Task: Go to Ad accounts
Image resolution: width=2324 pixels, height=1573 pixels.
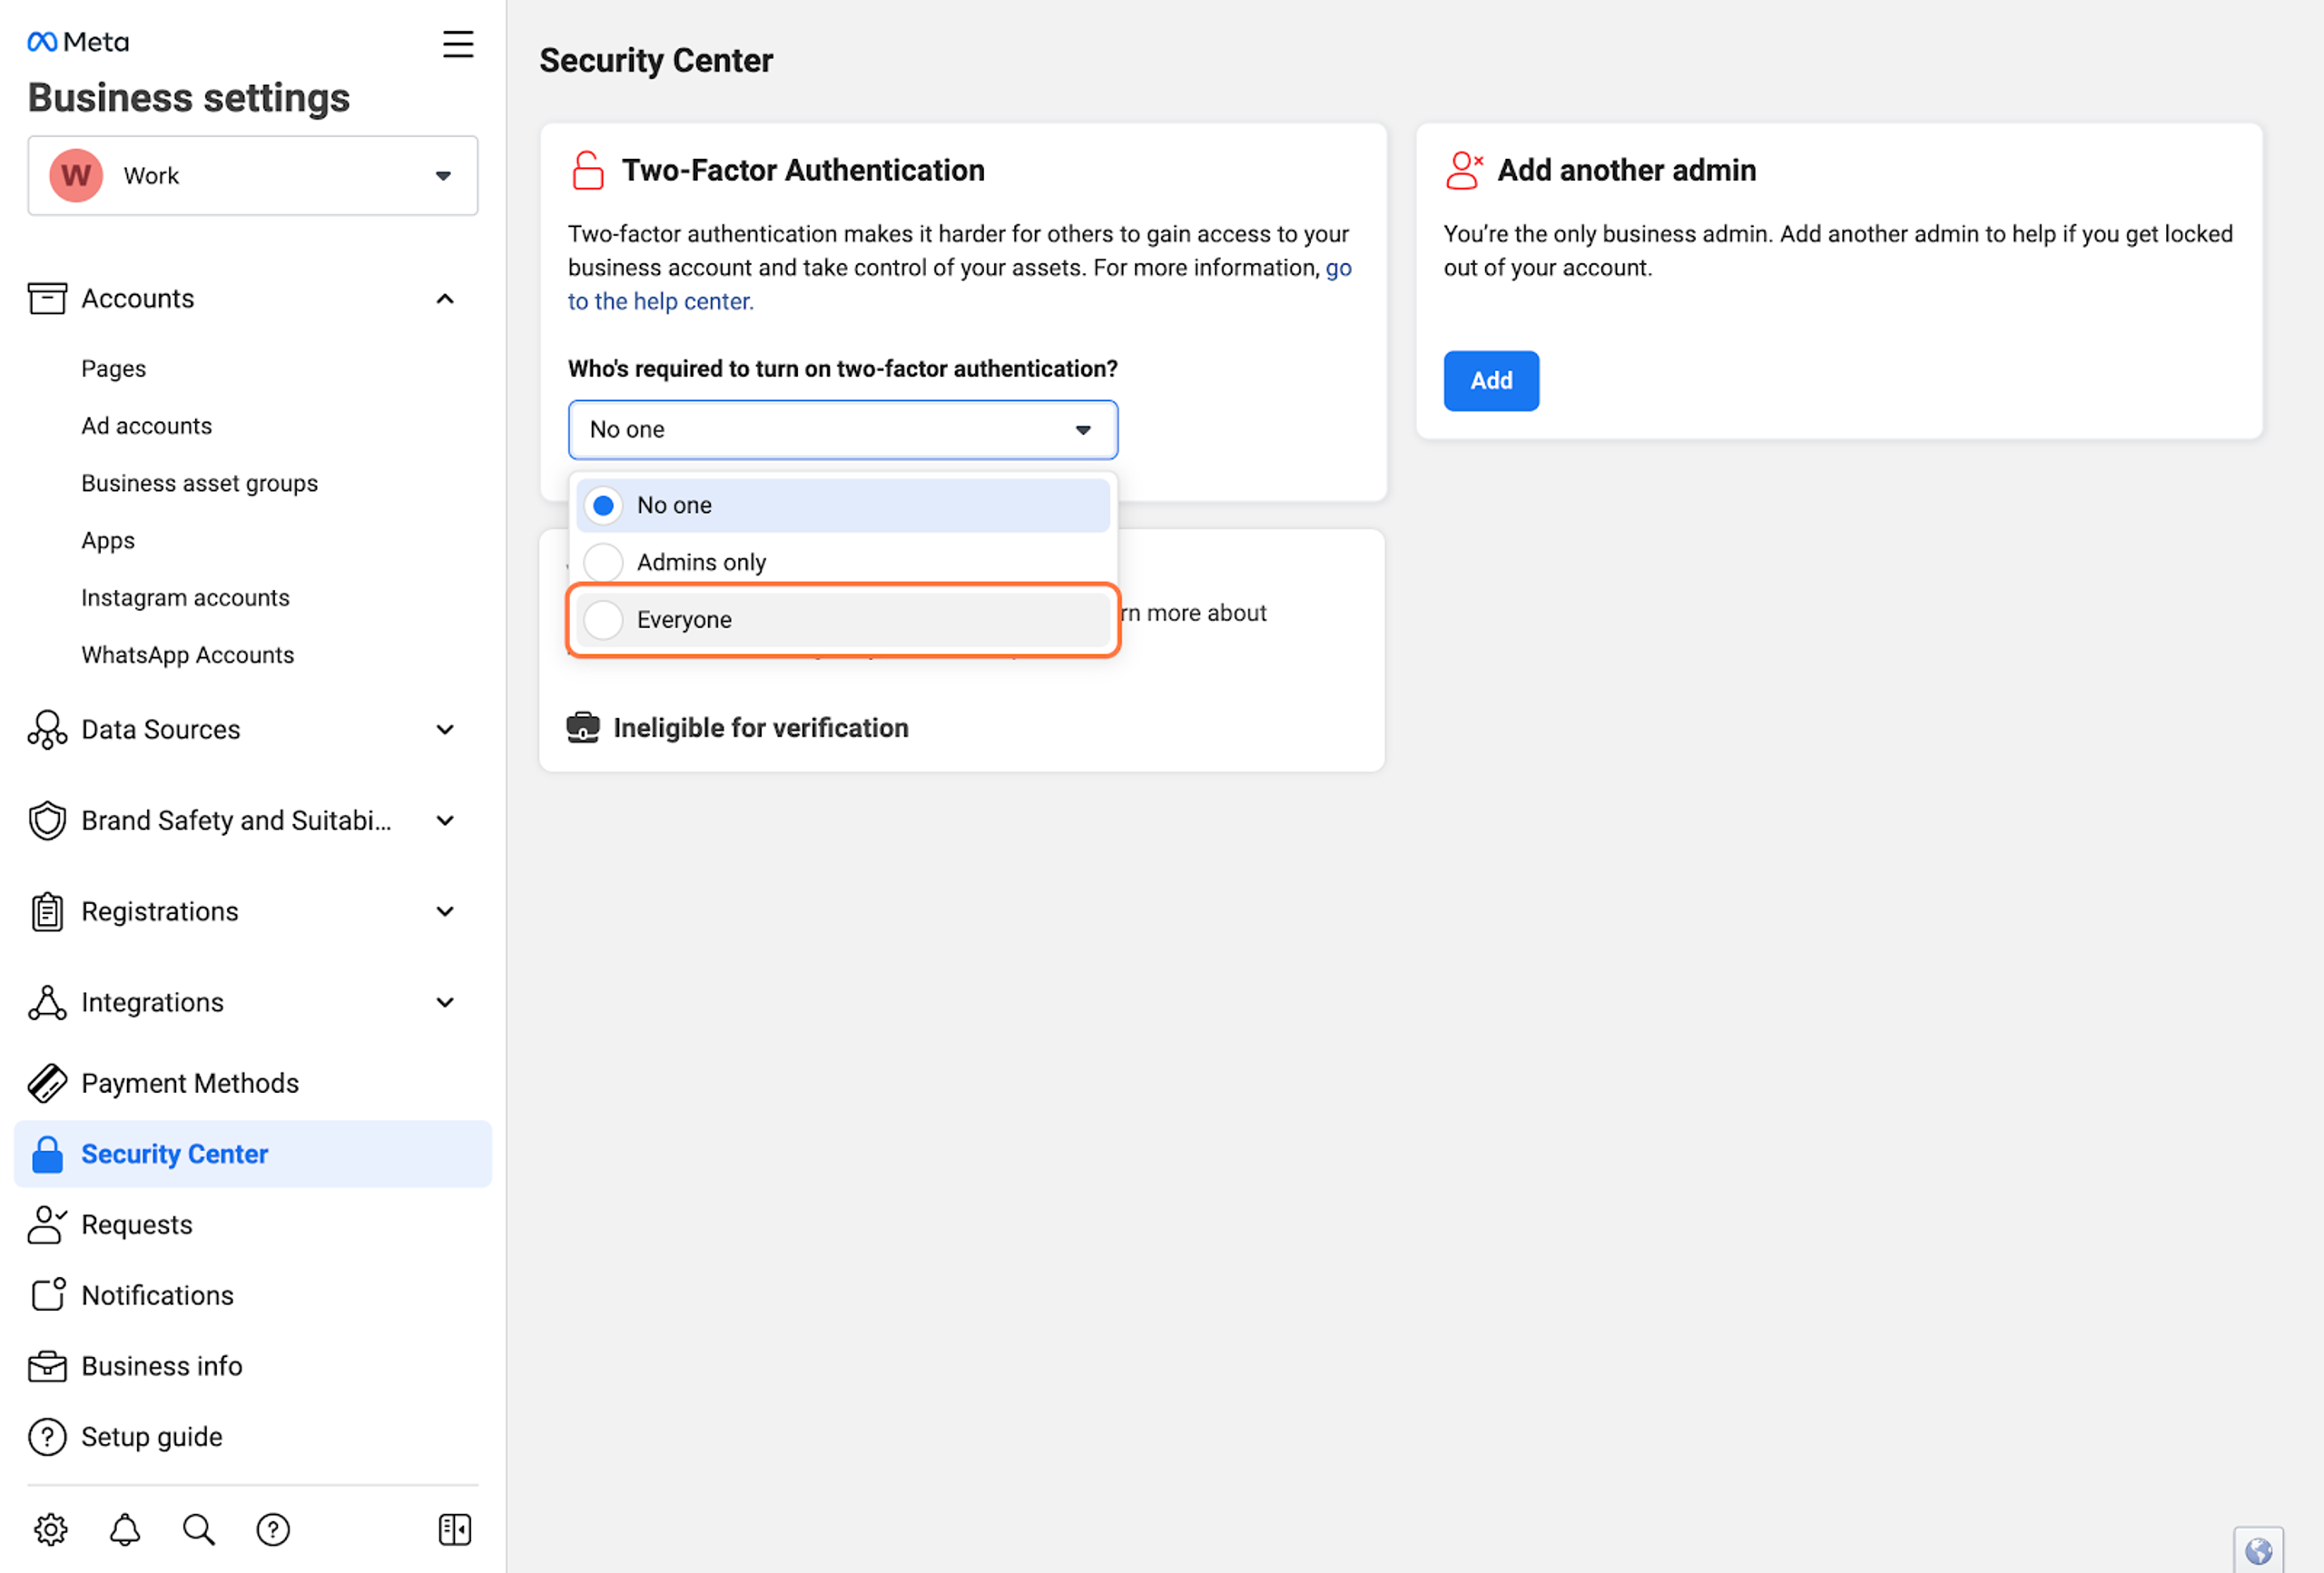Action: (x=147, y=426)
